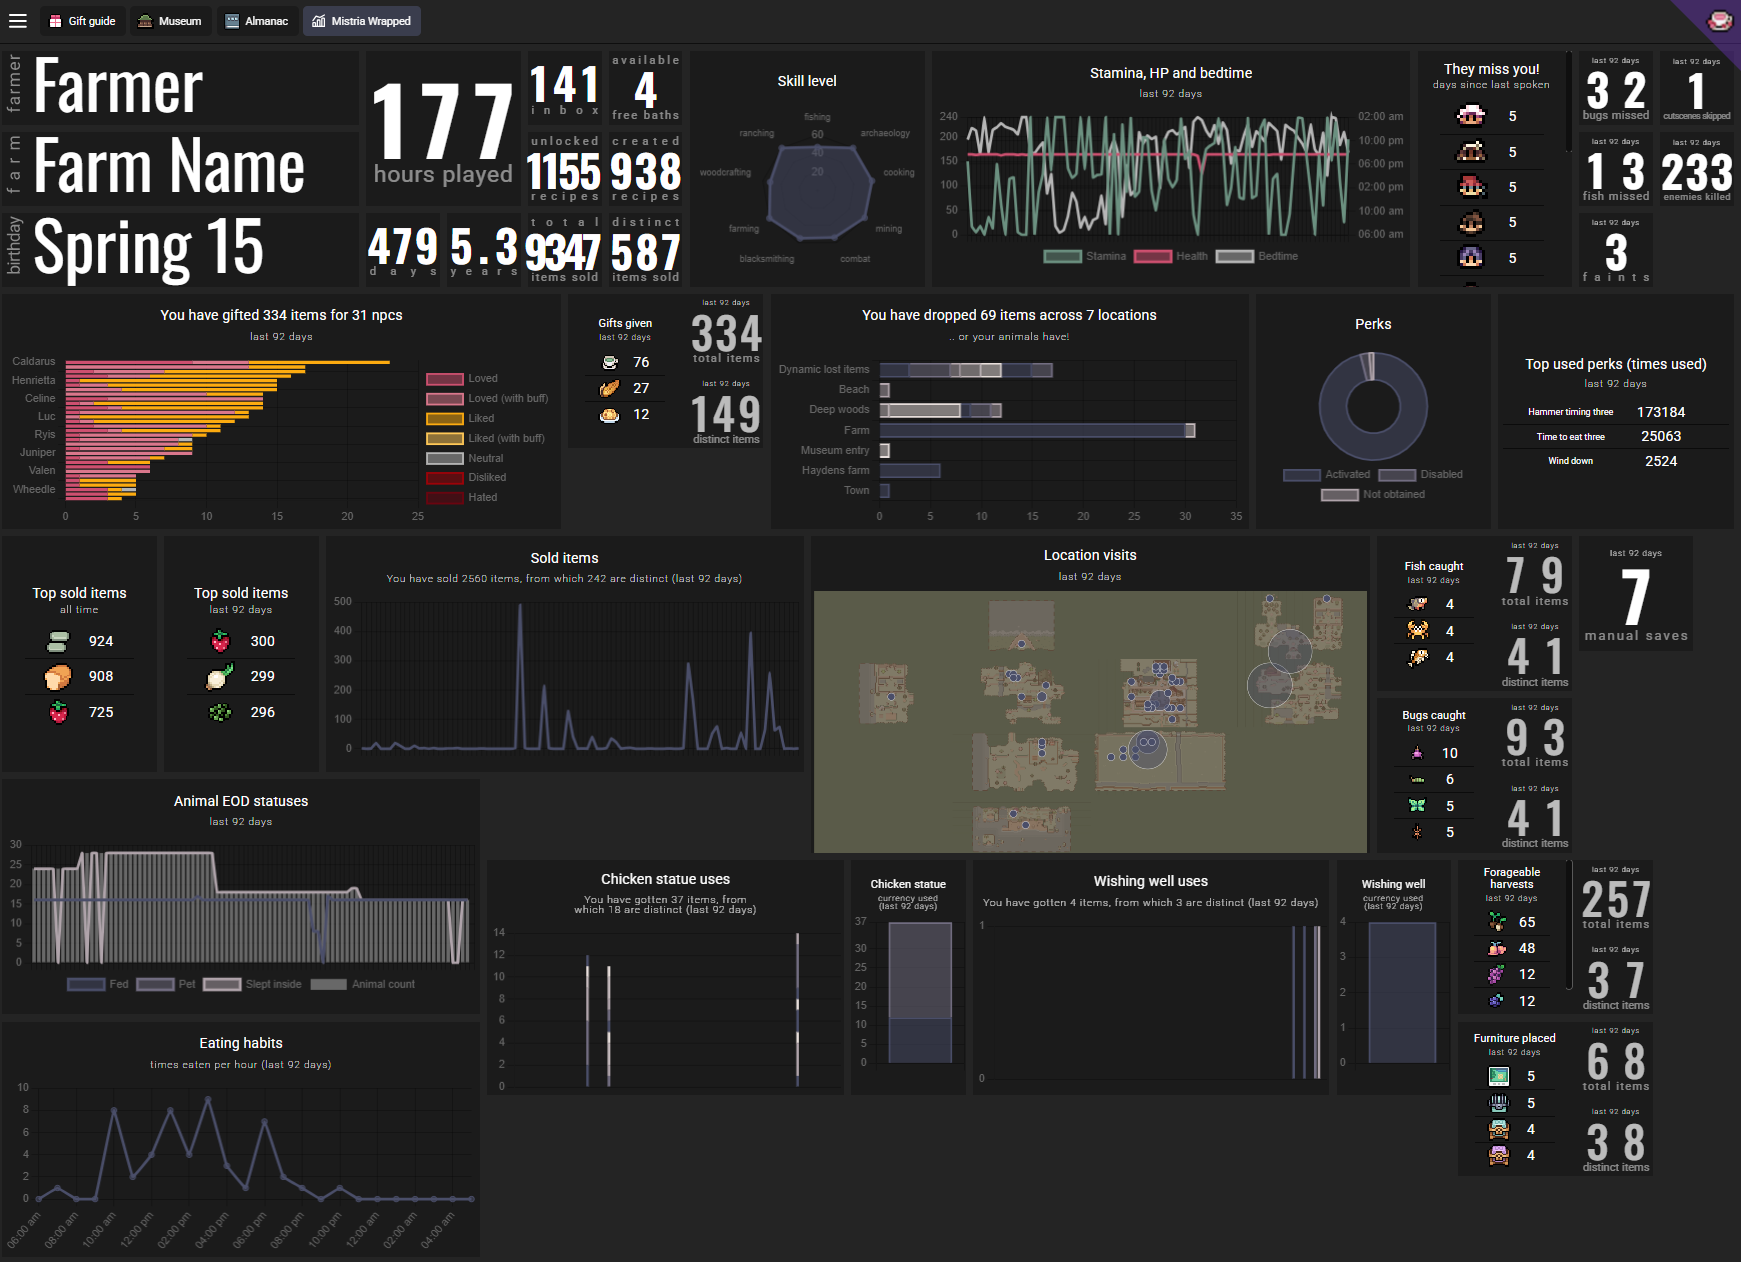Click the pink chest furniture icon
Image resolution: width=1741 pixels, height=1262 pixels.
[1498, 1155]
